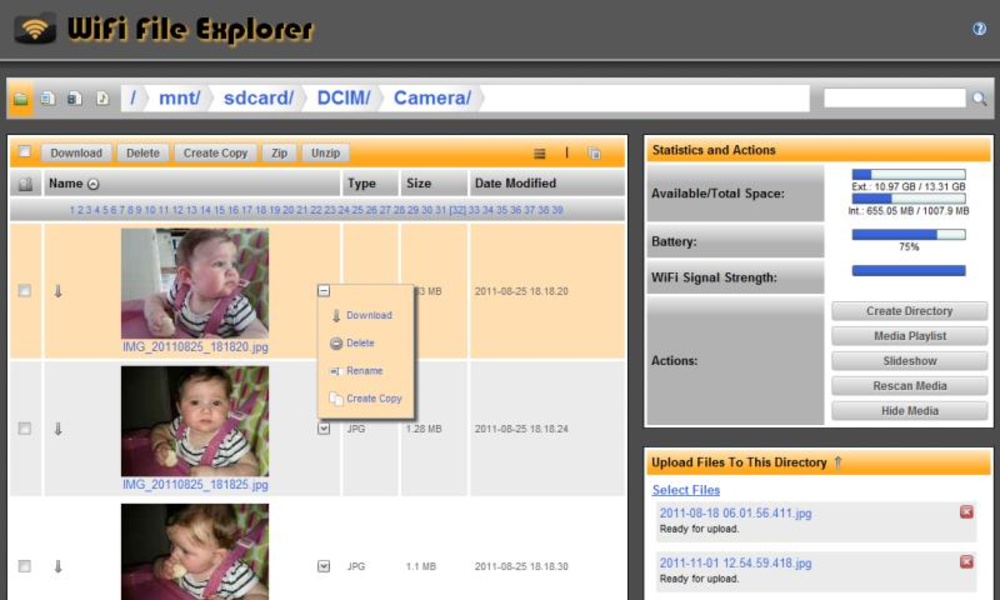Choose Delete in the context menu
The width and height of the screenshot is (1000, 600).
360,343
